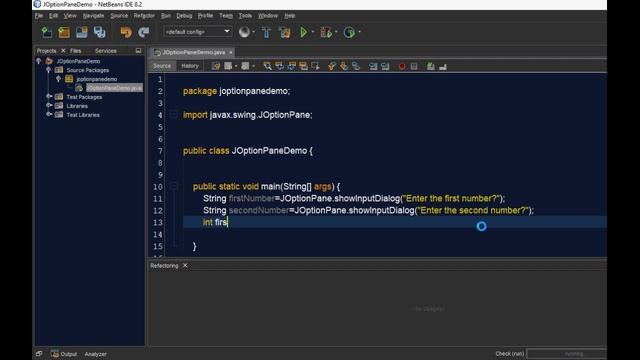The width and height of the screenshot is (640, 360).
Task: Click the Save All toolbar icon
Action: pyautogui.click(x=99, y=32)
